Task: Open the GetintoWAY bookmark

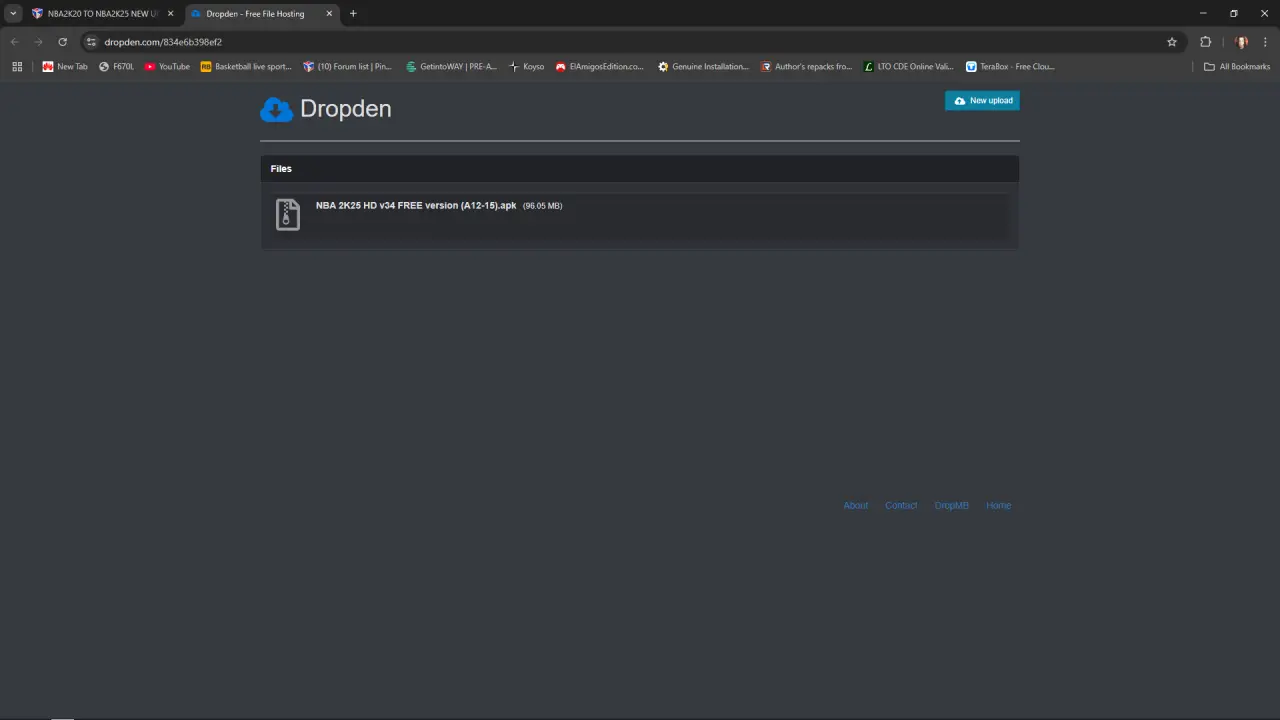Action: [451, 67]
